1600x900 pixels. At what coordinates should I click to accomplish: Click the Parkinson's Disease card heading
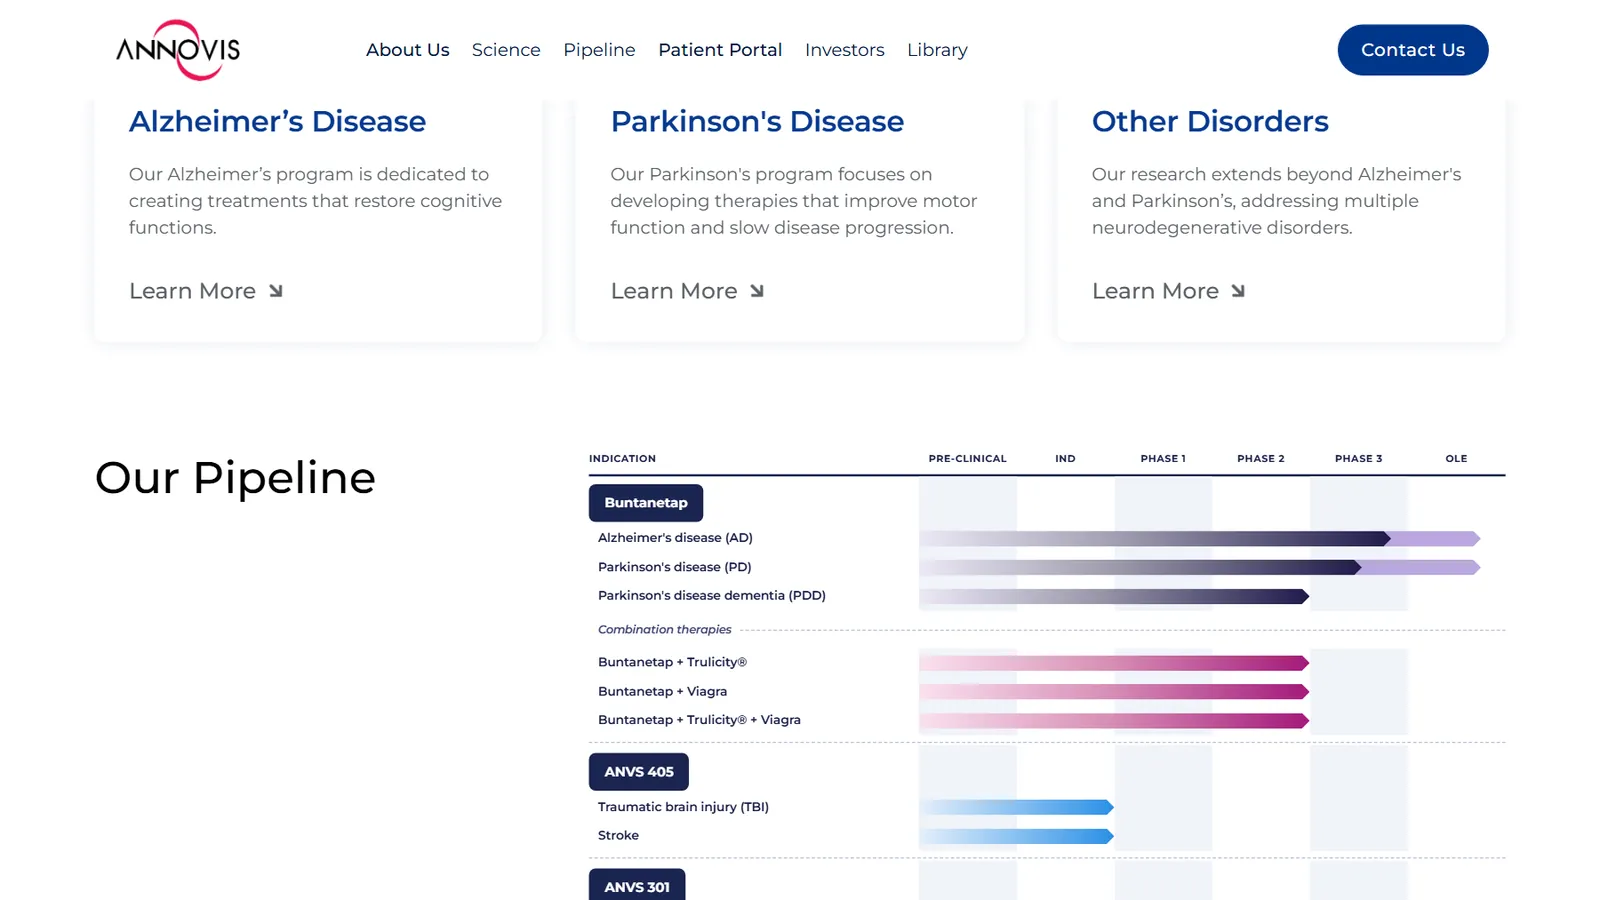tap(757, 122)
